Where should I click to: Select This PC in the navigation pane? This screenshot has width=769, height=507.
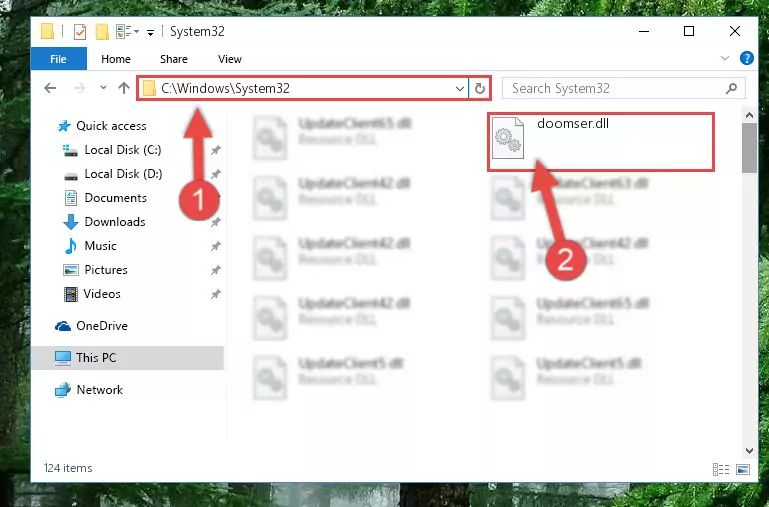click(x=128, y=358)
